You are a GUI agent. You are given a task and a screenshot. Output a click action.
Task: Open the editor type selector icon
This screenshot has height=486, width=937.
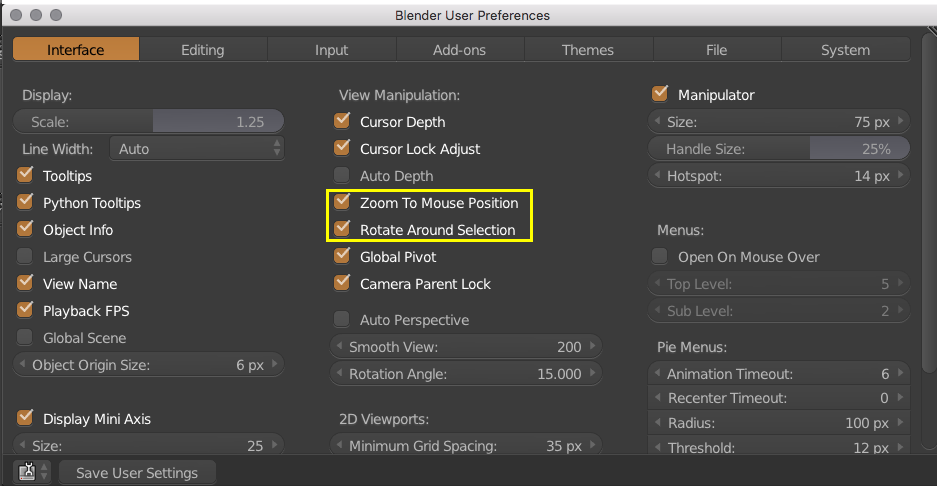pos(28,472)
